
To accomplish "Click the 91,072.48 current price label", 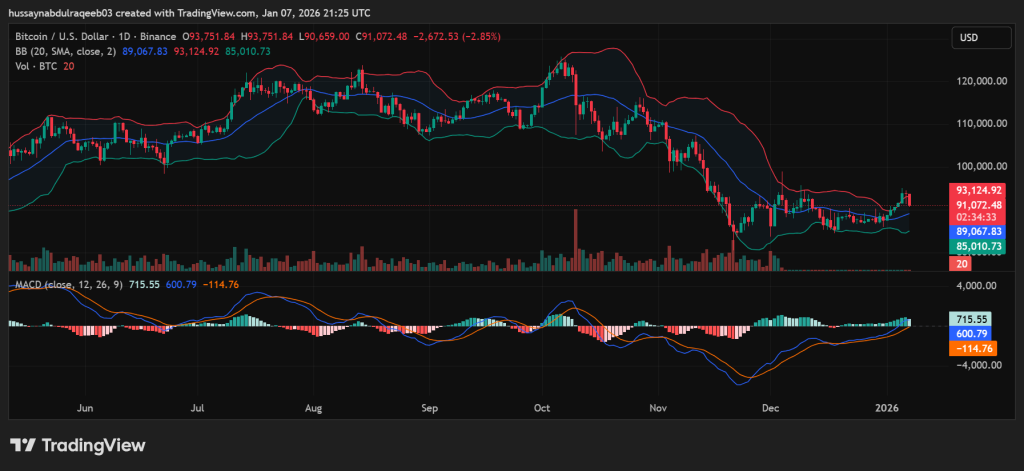I will click(x=978, y=205).
